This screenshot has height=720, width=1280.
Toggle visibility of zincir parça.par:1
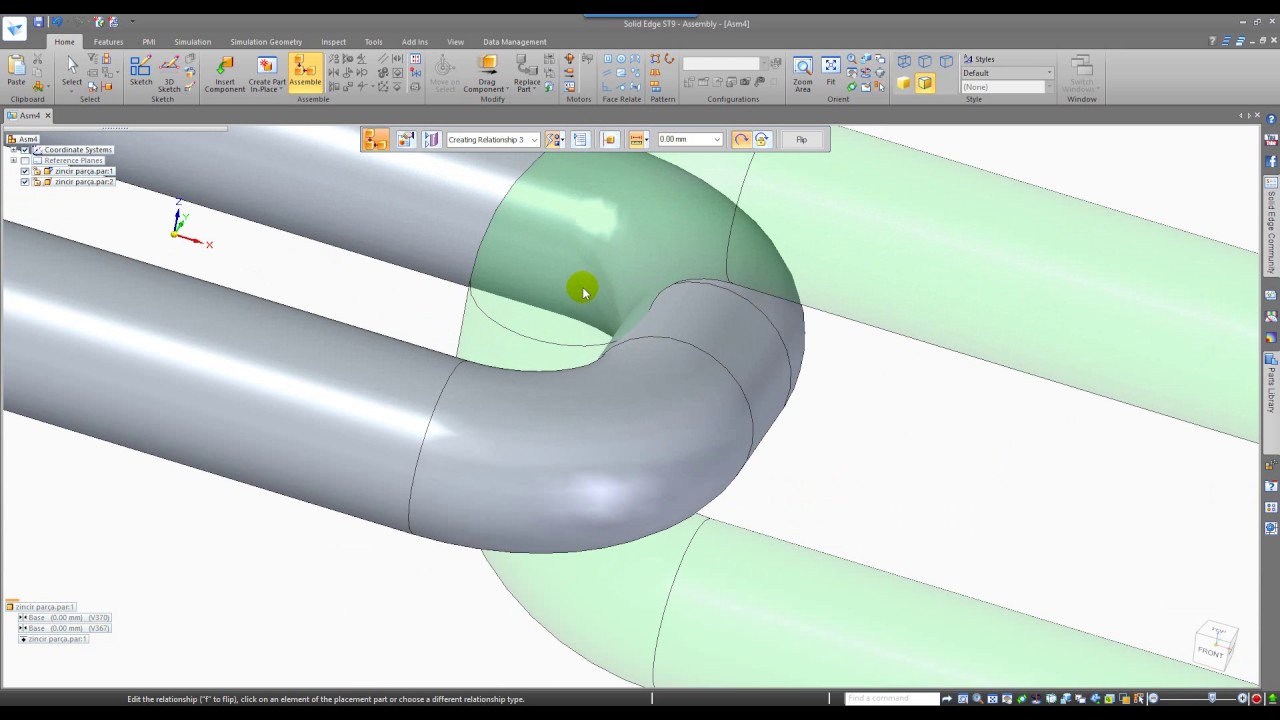coord(25,171)
